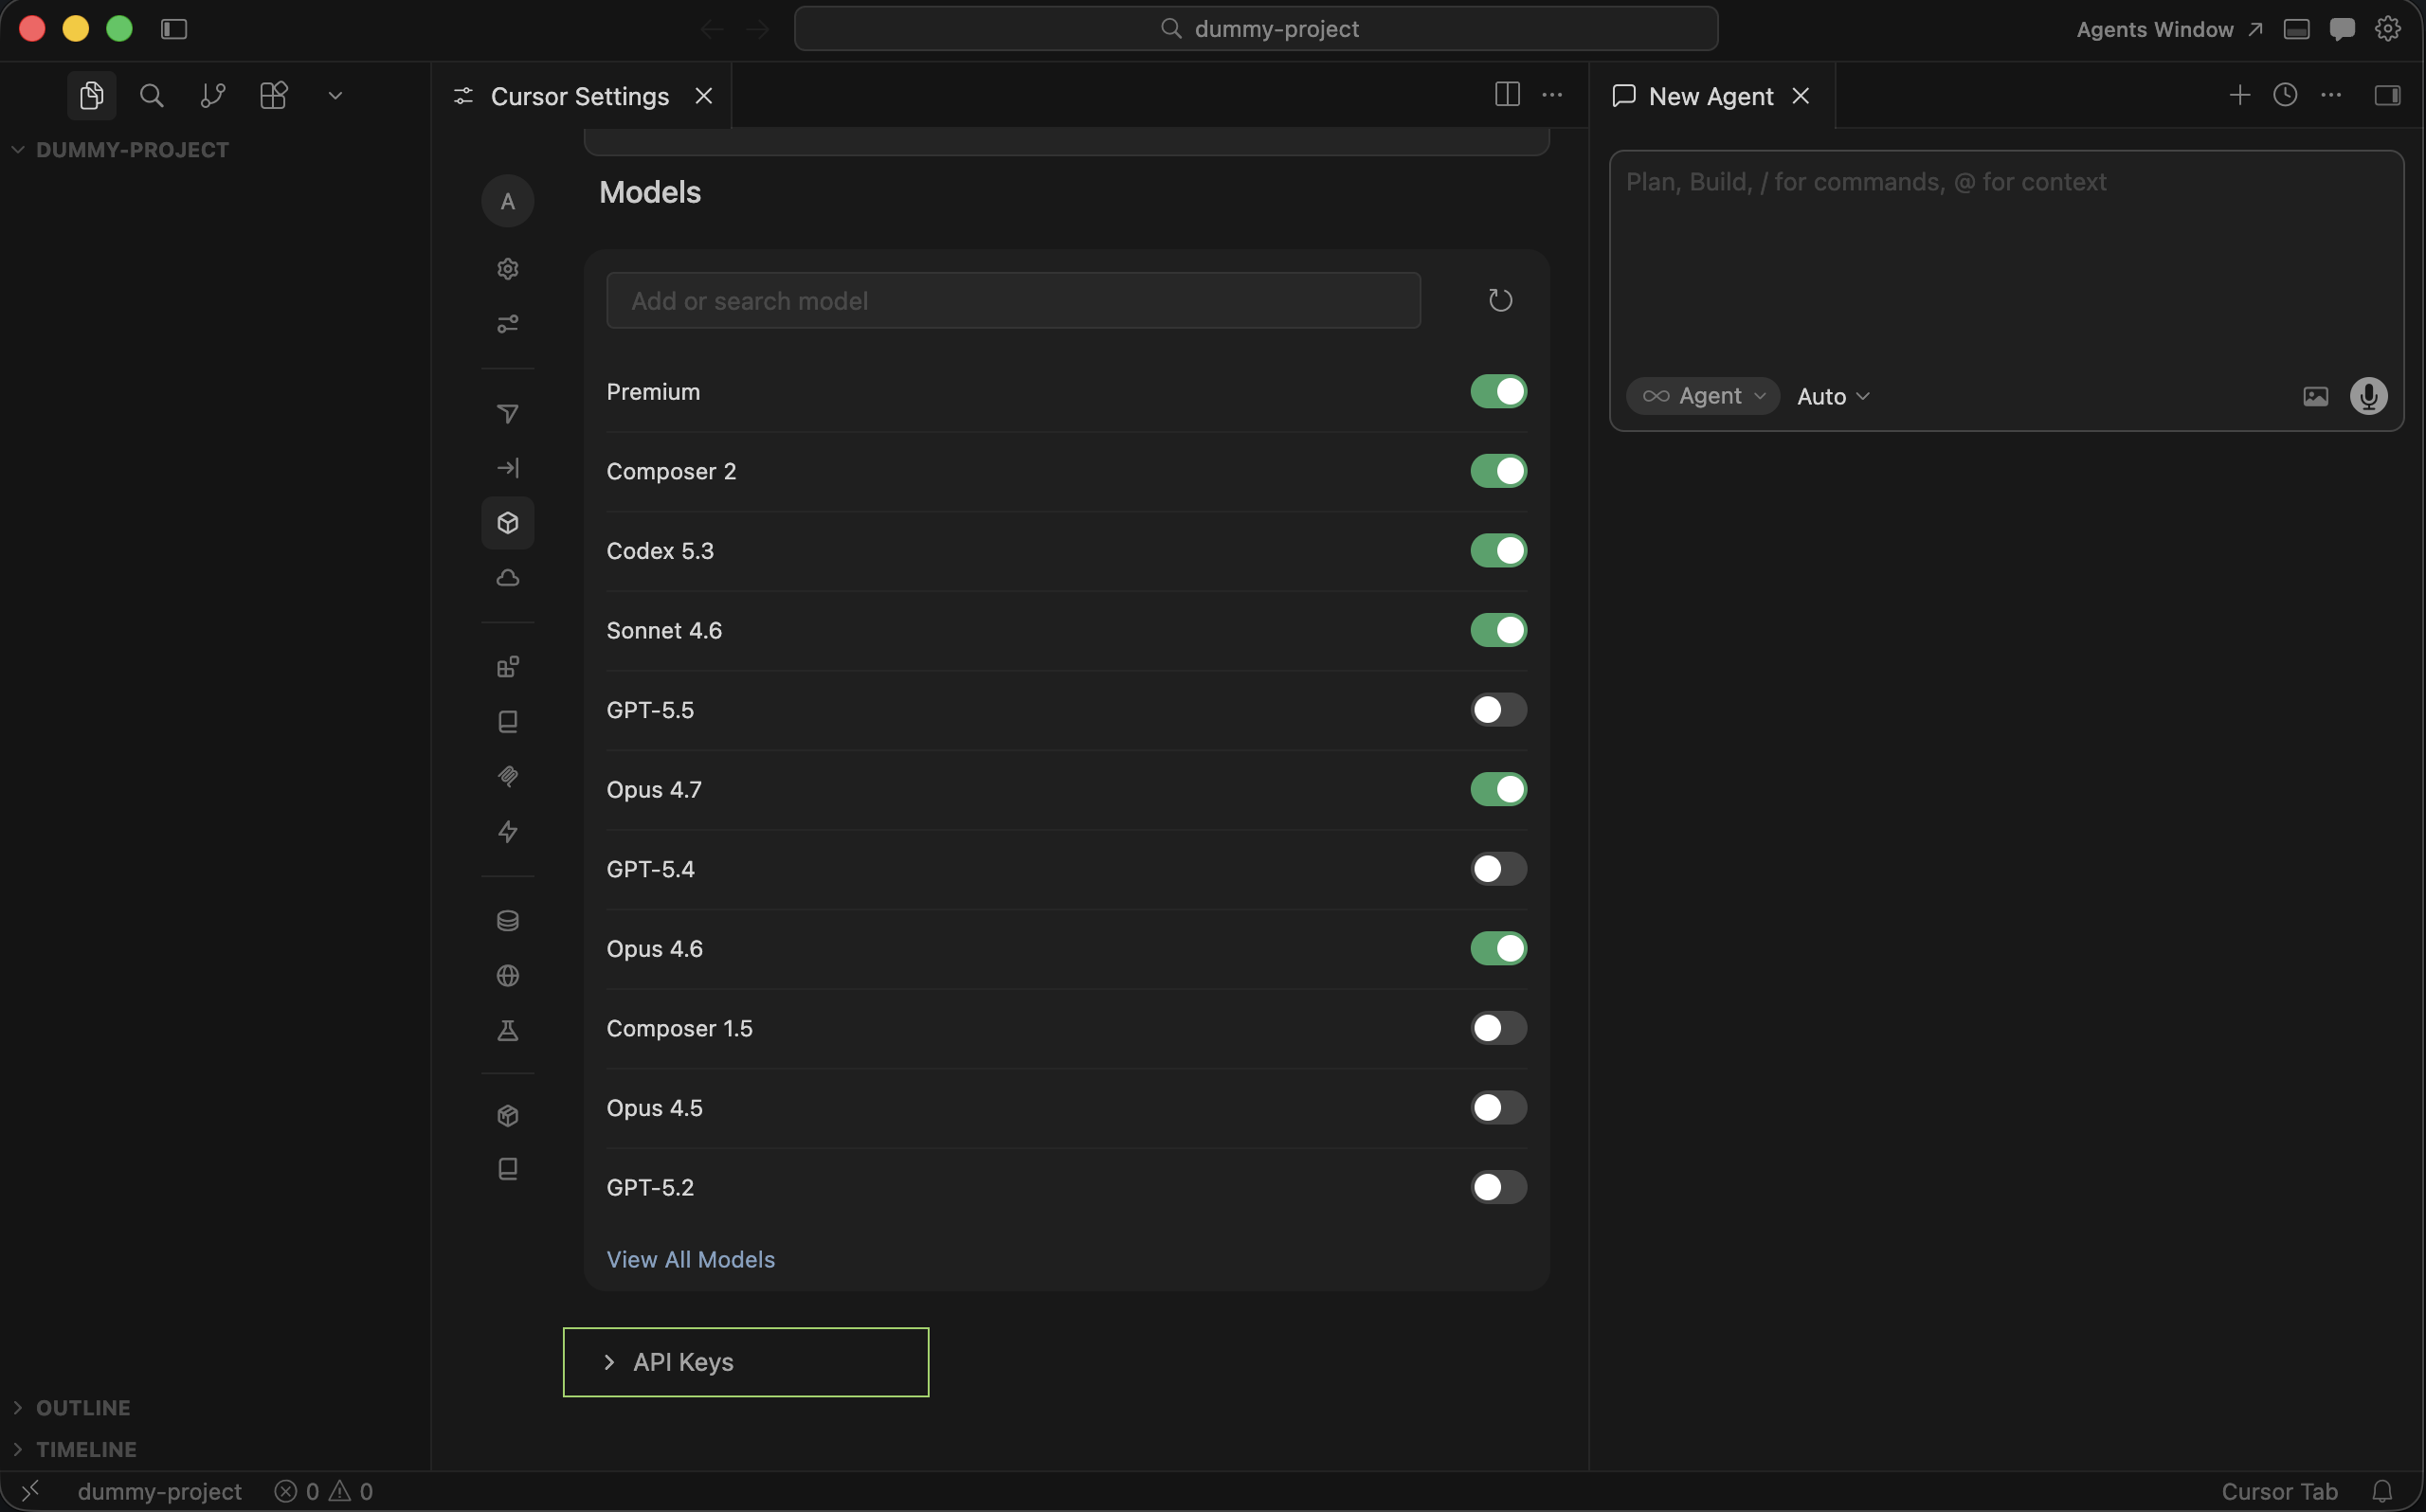Disable the Opus 4.7 toggle
2426x1512 pixels.
tap(1498, 789)
